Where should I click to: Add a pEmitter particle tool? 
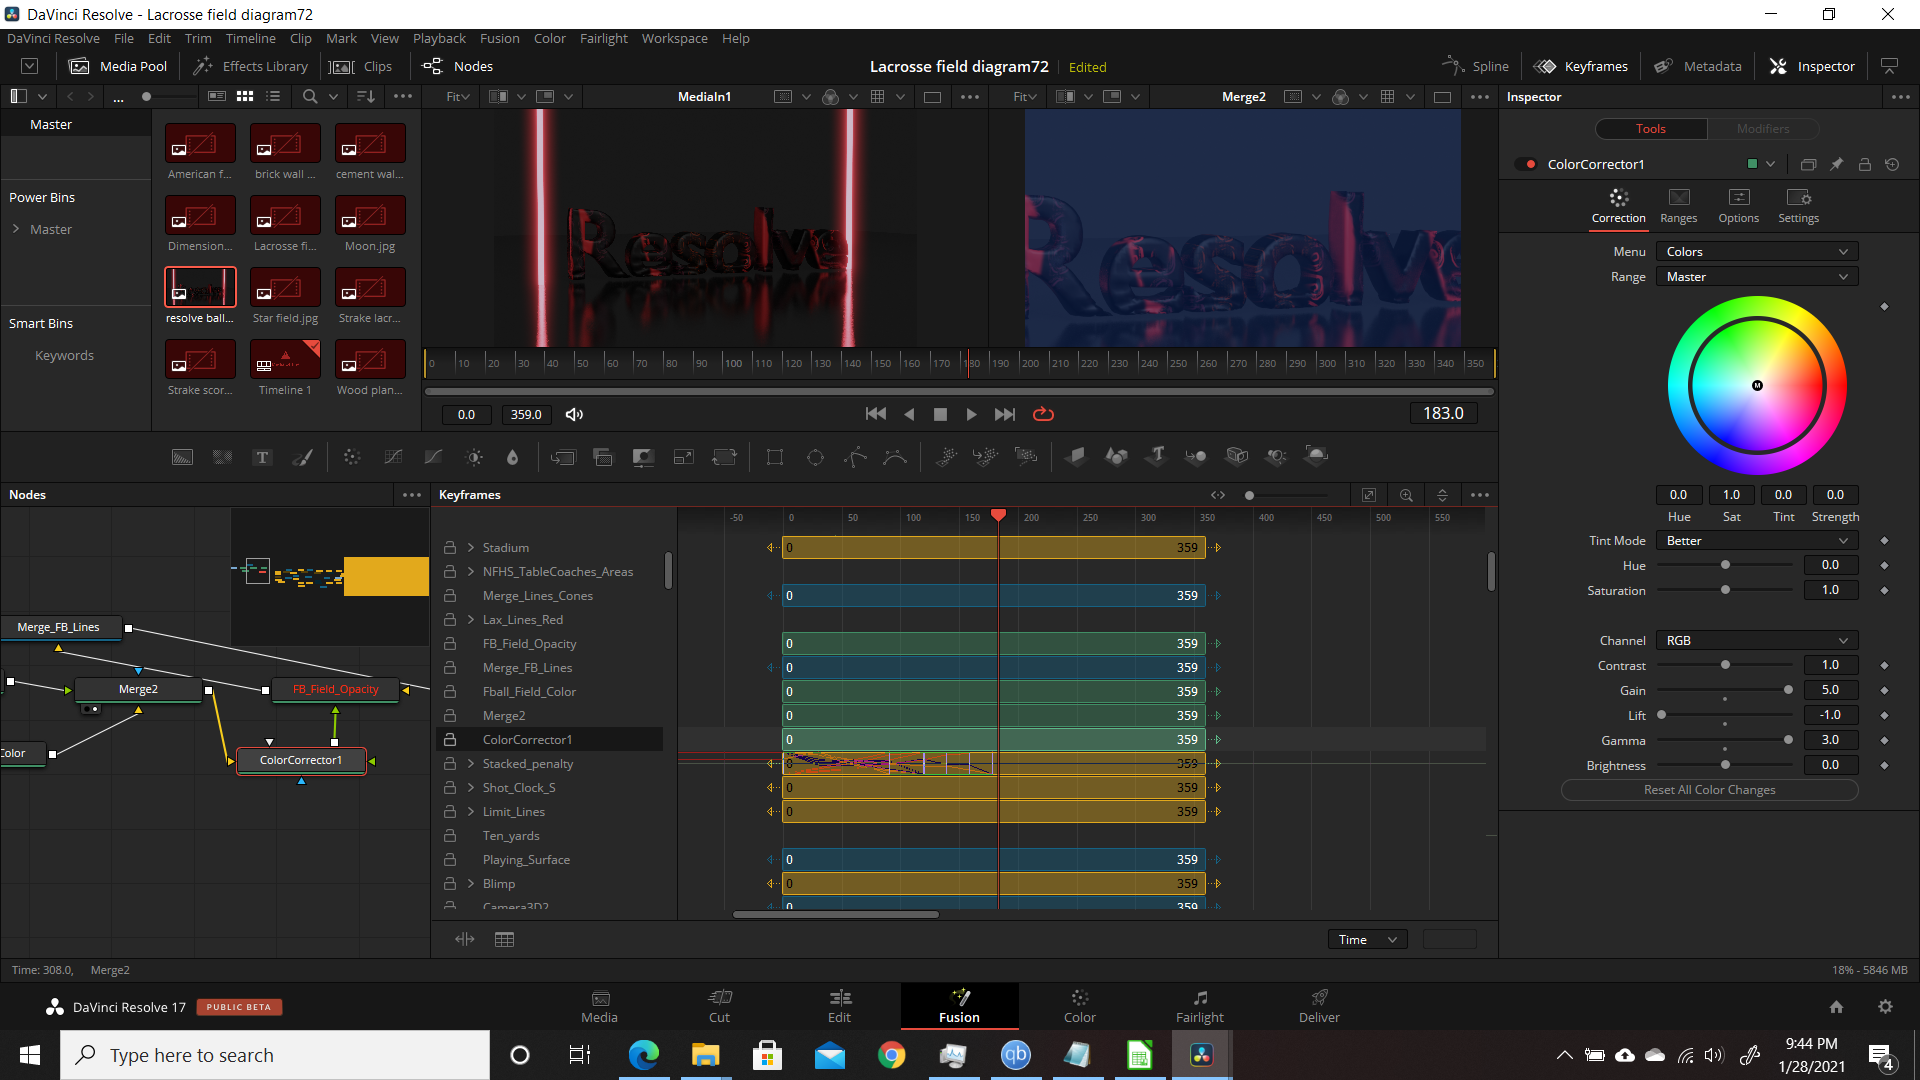point(946,457)
